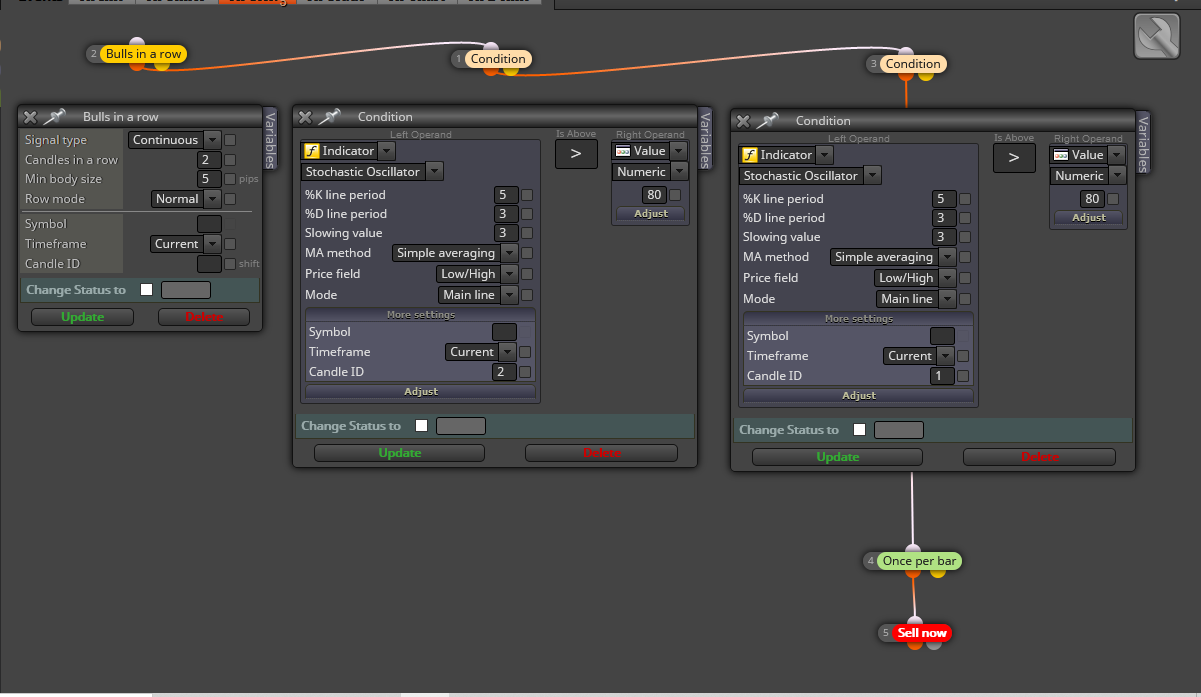Click Update in Bulls in a row panel
This screenshot has height=697, width=1201.
83,317
